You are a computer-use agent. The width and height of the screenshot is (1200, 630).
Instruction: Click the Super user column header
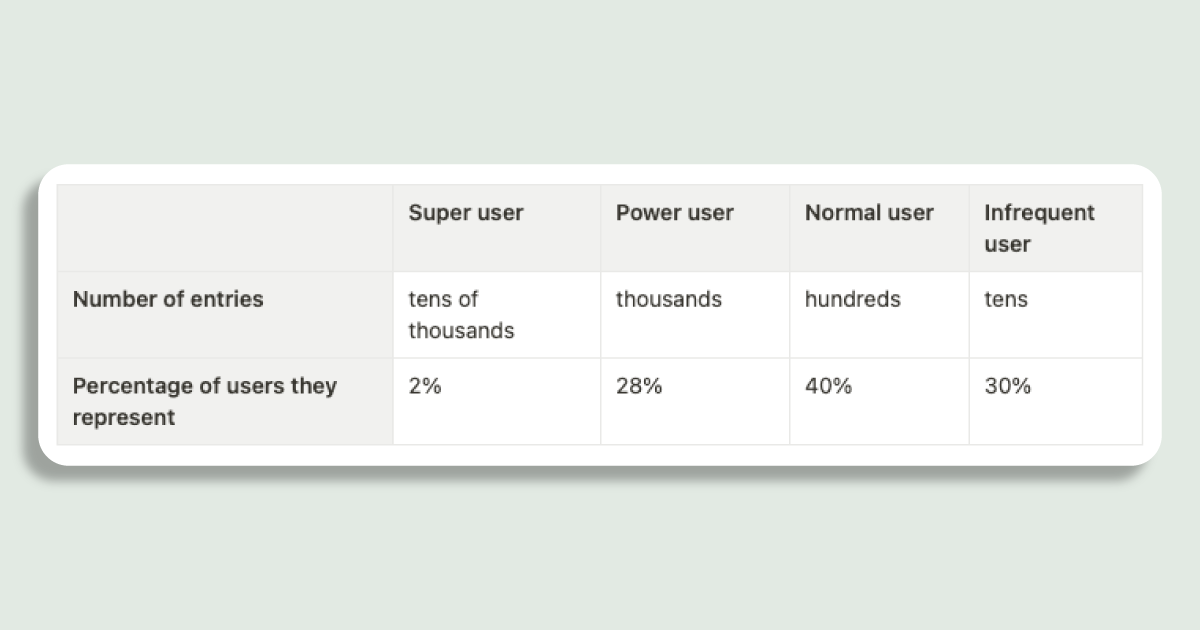point(465,213)
